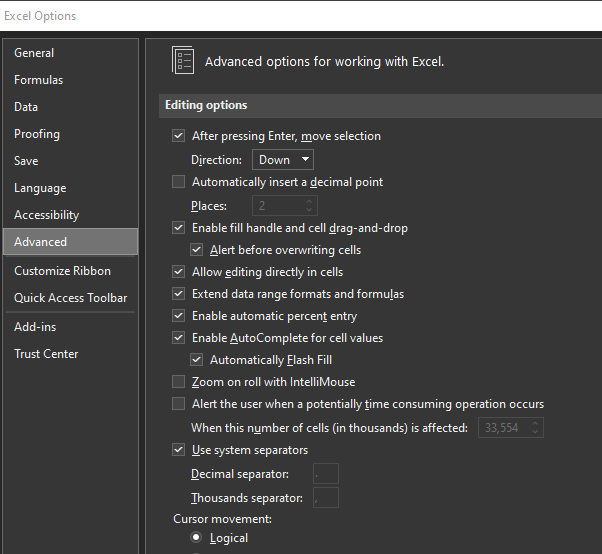Screen dimensions: 602x554
Task: Uncheck 'Enable fill handle and cell drag-and-drop'
Action: (179, 228)
